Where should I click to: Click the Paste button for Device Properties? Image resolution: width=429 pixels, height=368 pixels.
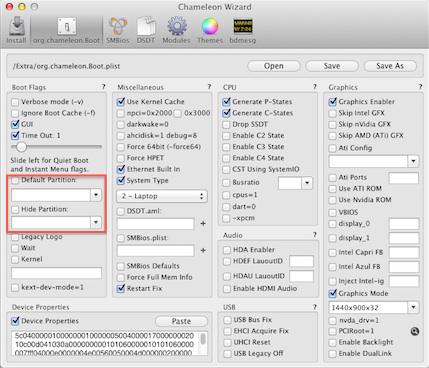[181, 321]
